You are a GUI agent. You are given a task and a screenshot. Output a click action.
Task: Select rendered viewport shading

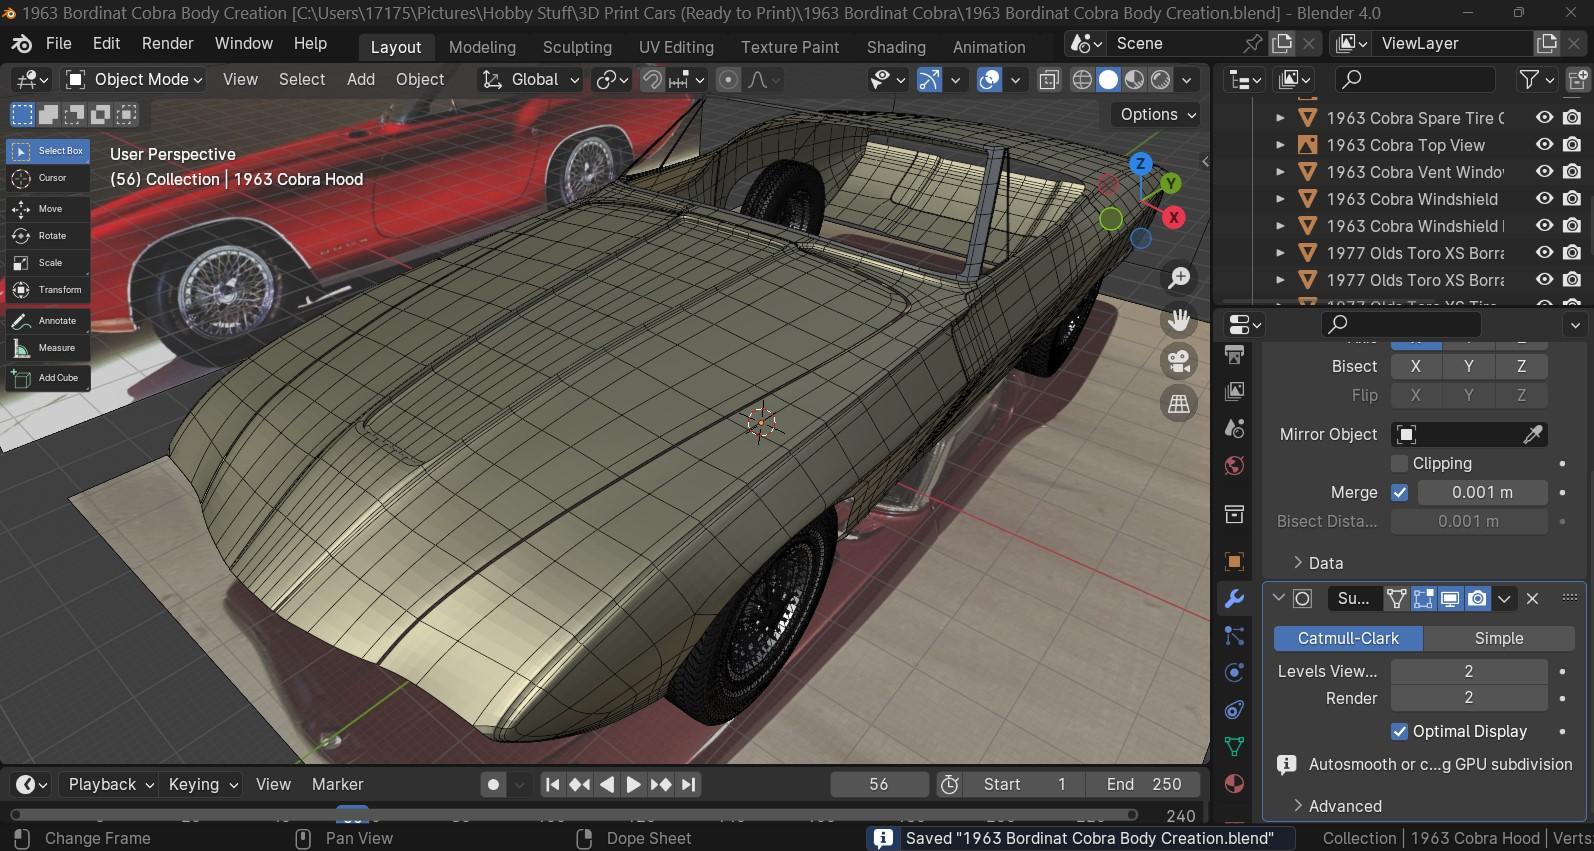(1161, 80)
